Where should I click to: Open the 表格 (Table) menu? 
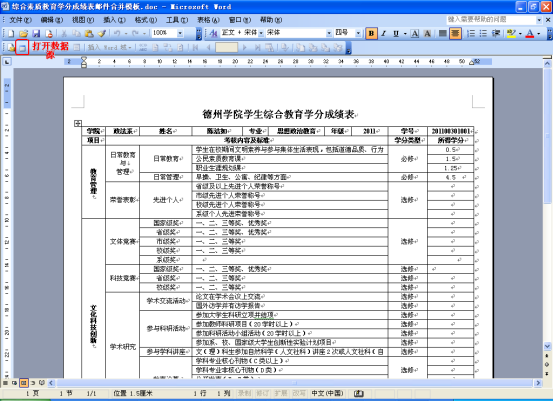pyautogui.click(x=208, y=20)
